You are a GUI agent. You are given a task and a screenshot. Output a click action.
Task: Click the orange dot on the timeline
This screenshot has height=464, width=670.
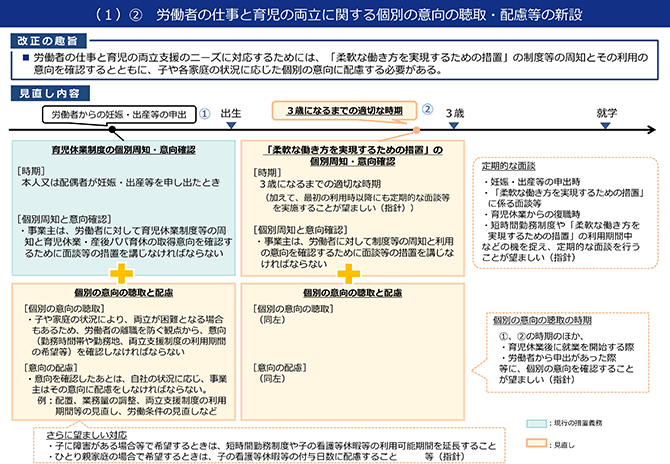click(x=417, y=130)
